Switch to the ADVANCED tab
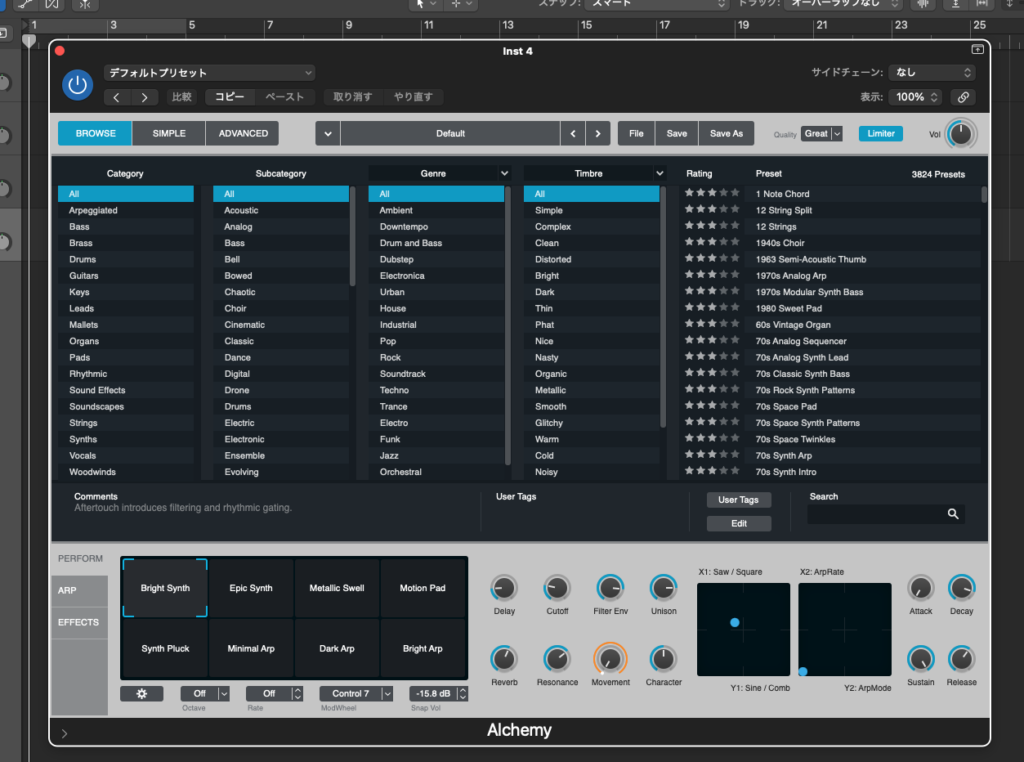This screenshot has width=1024, height=762. click(243, 133)
